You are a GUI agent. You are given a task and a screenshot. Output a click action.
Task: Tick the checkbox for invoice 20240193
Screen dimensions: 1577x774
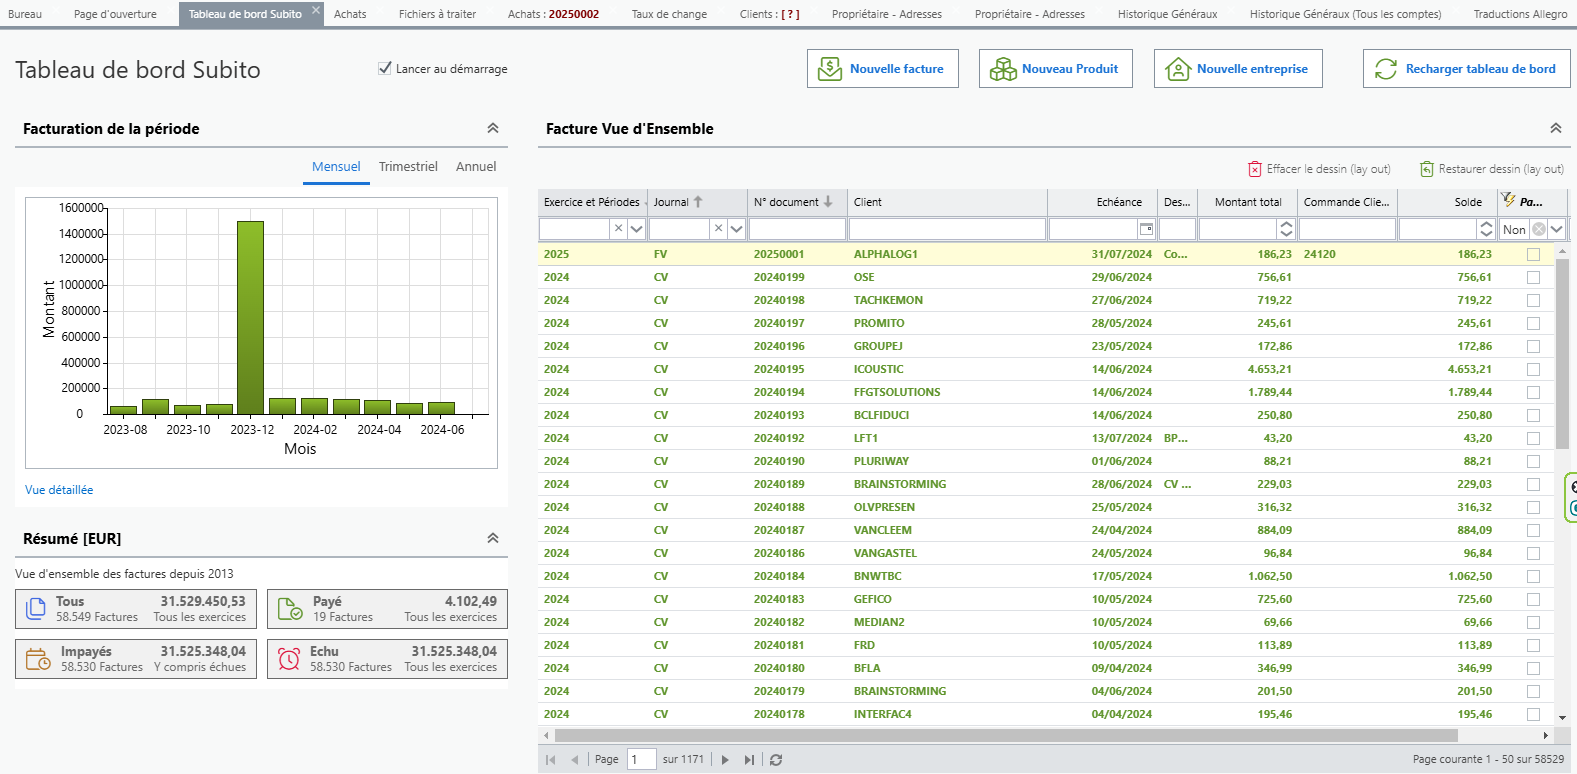click(x=1533, y=415)
